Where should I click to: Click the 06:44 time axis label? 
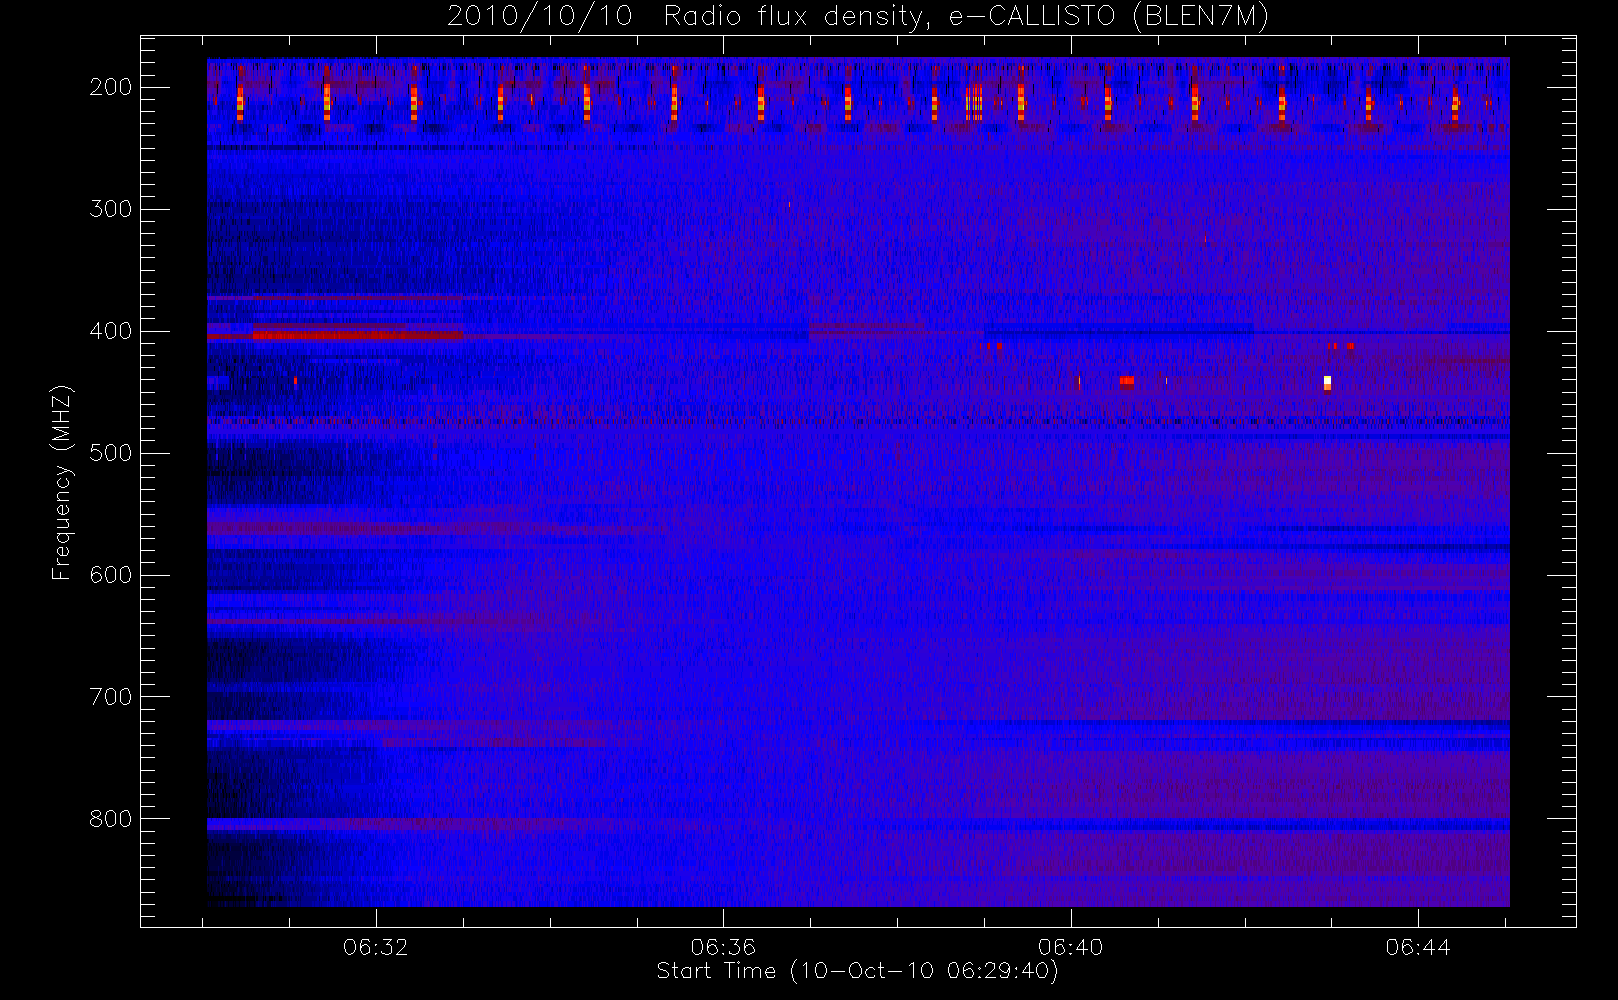[x=1418, y=947]
